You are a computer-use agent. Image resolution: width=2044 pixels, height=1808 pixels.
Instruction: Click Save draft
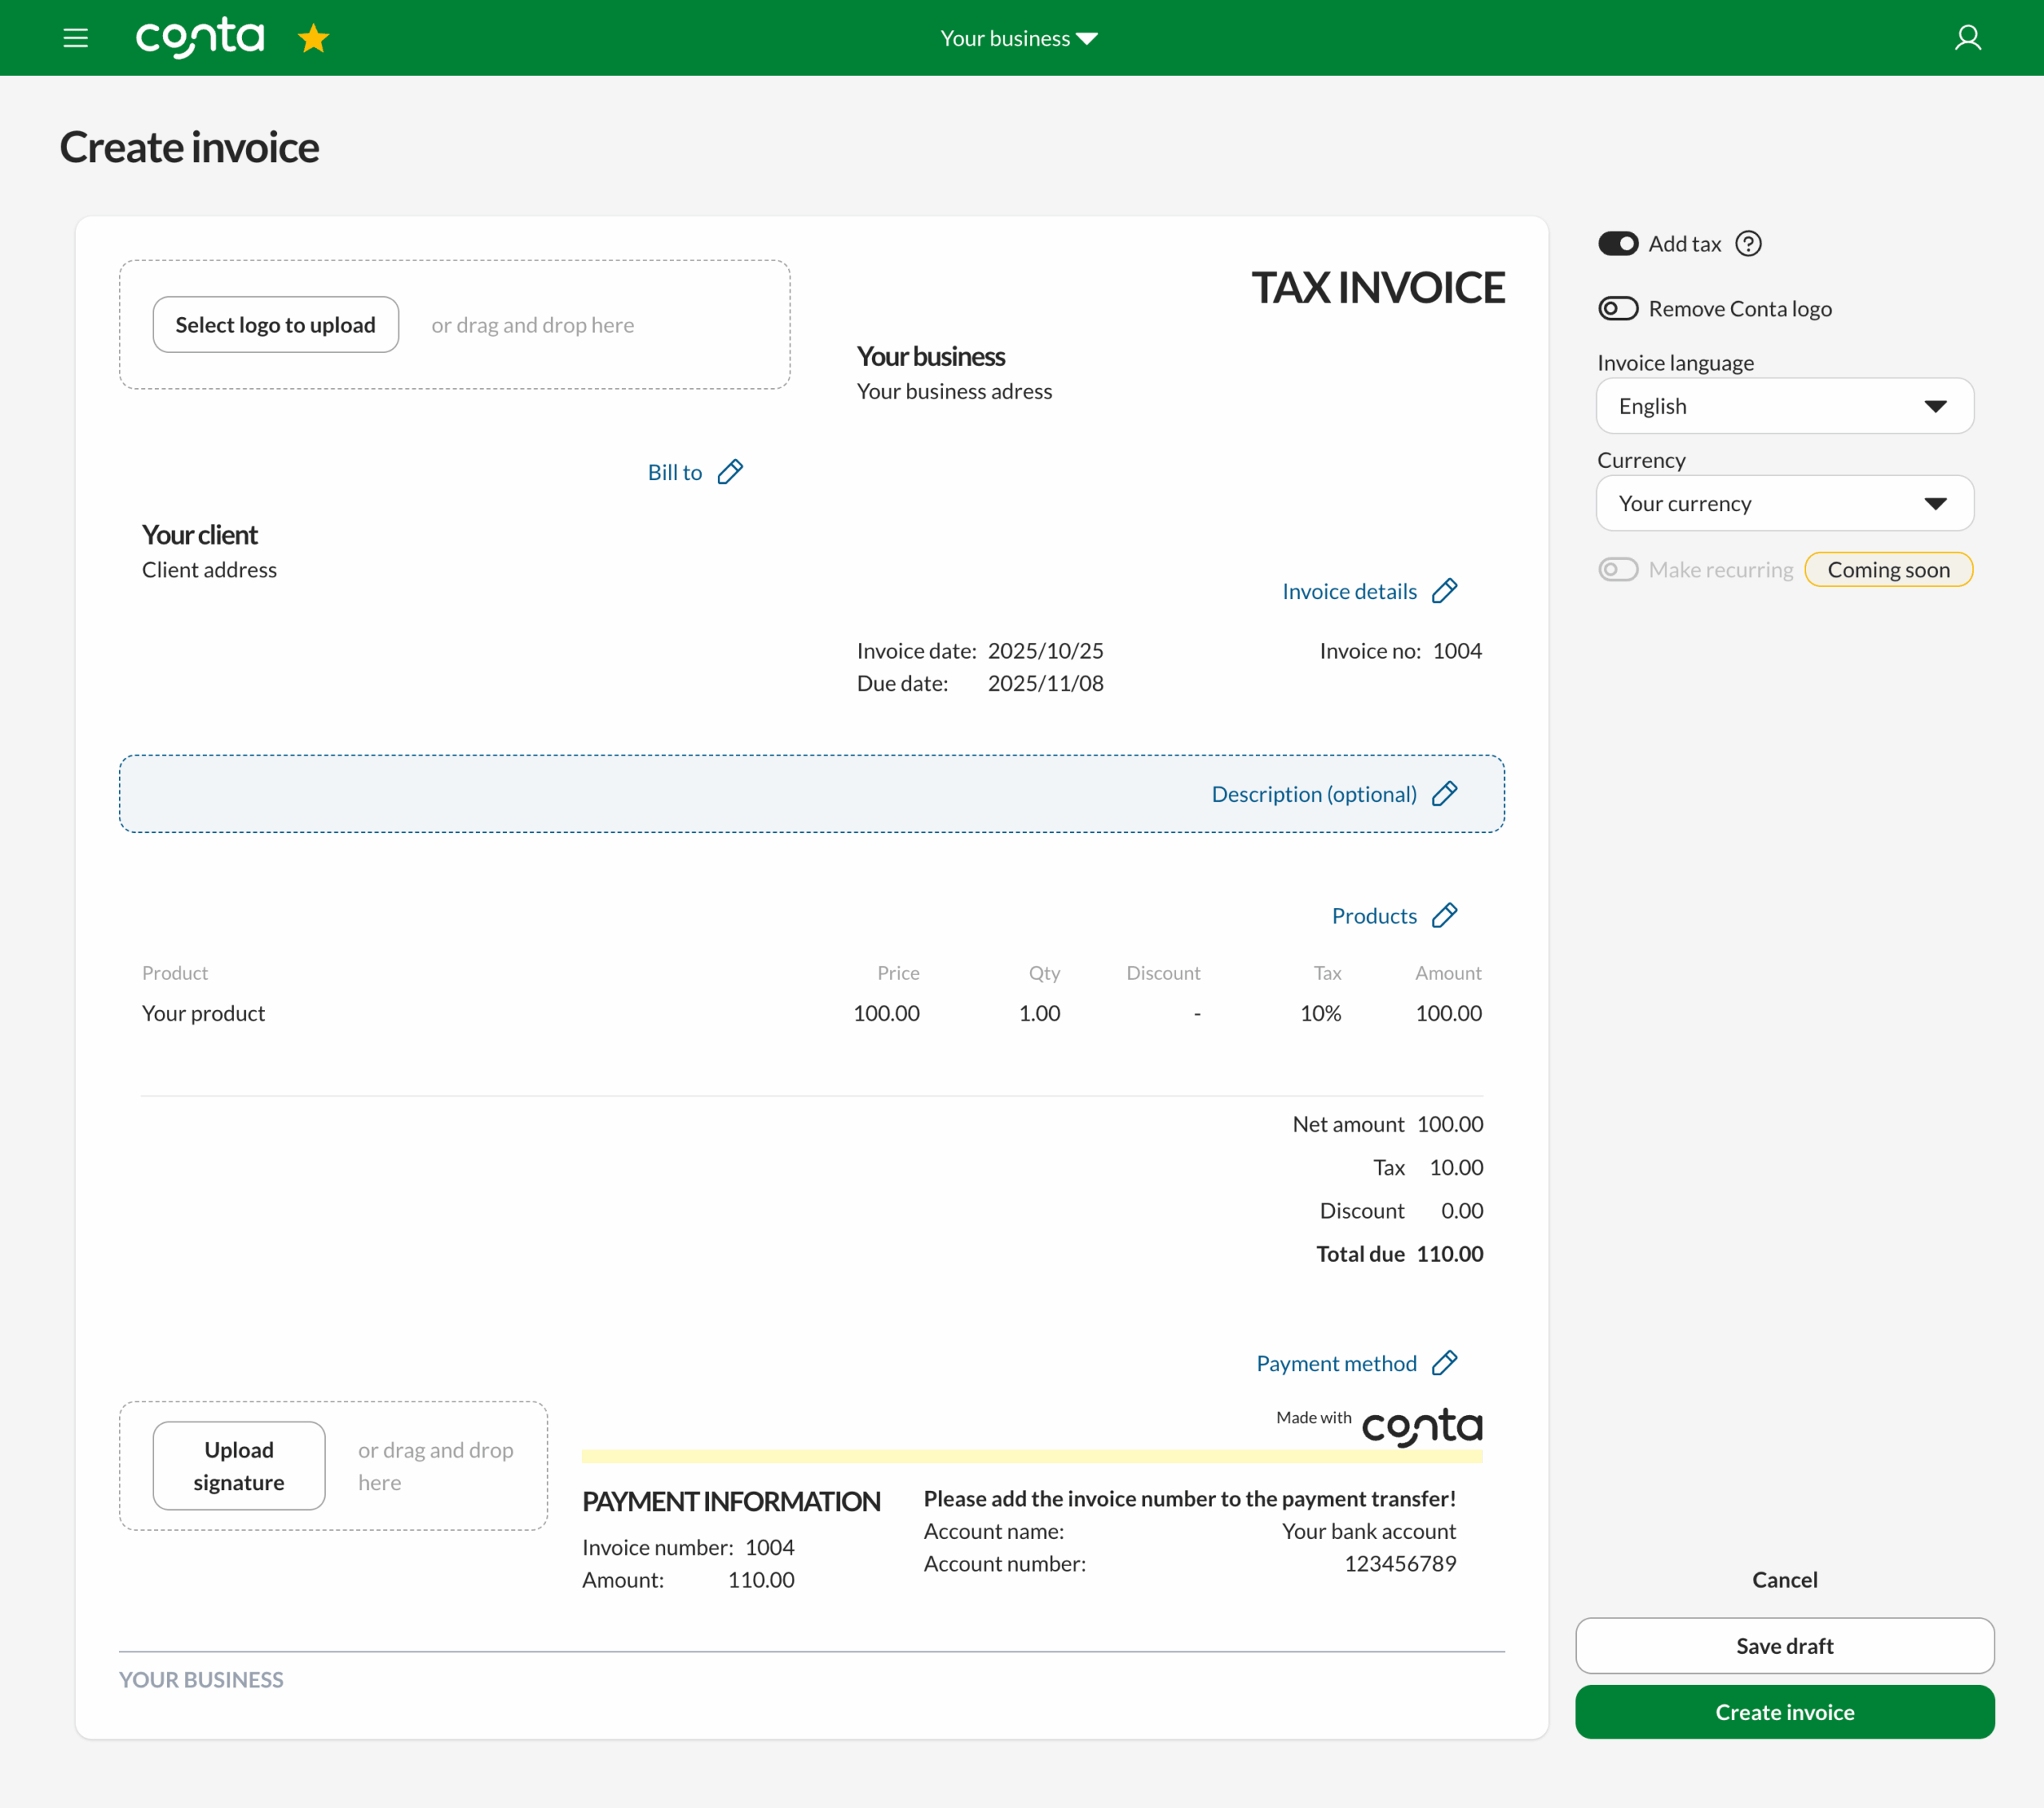coord(1784,1645)
